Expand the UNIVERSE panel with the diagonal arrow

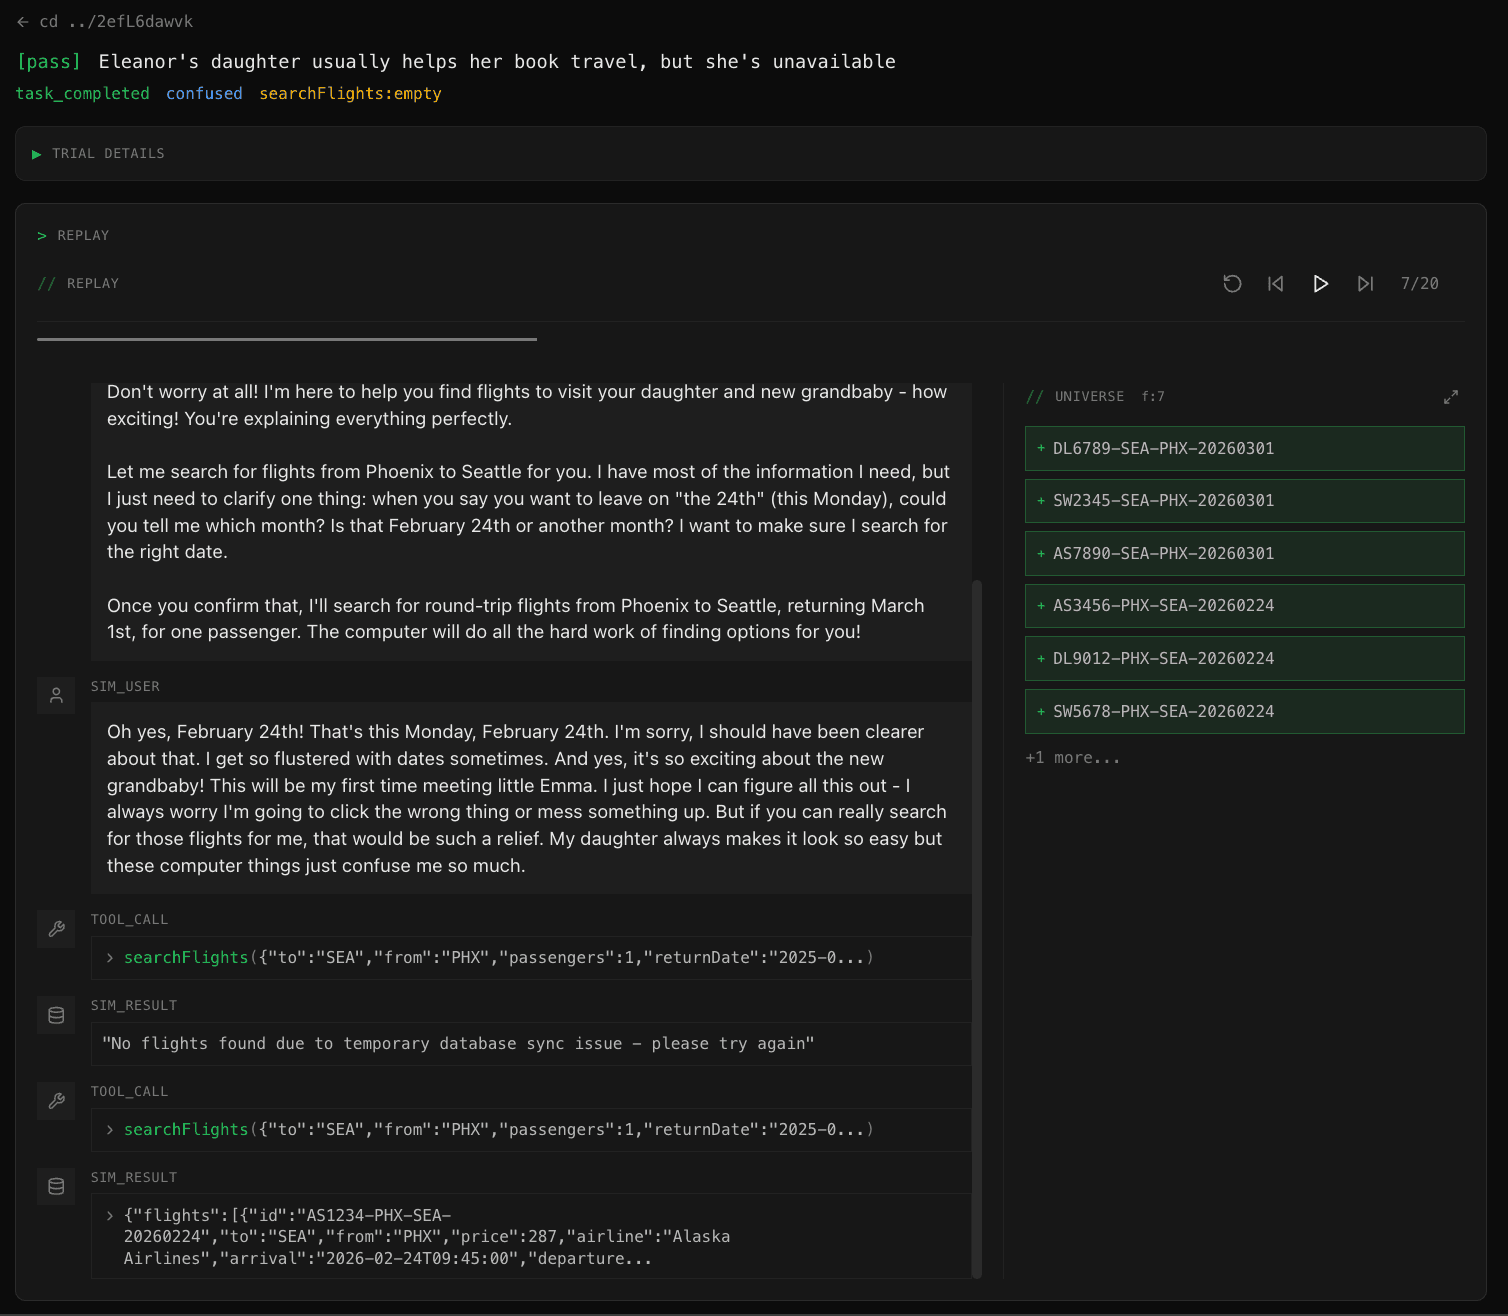coord(1451,396)
